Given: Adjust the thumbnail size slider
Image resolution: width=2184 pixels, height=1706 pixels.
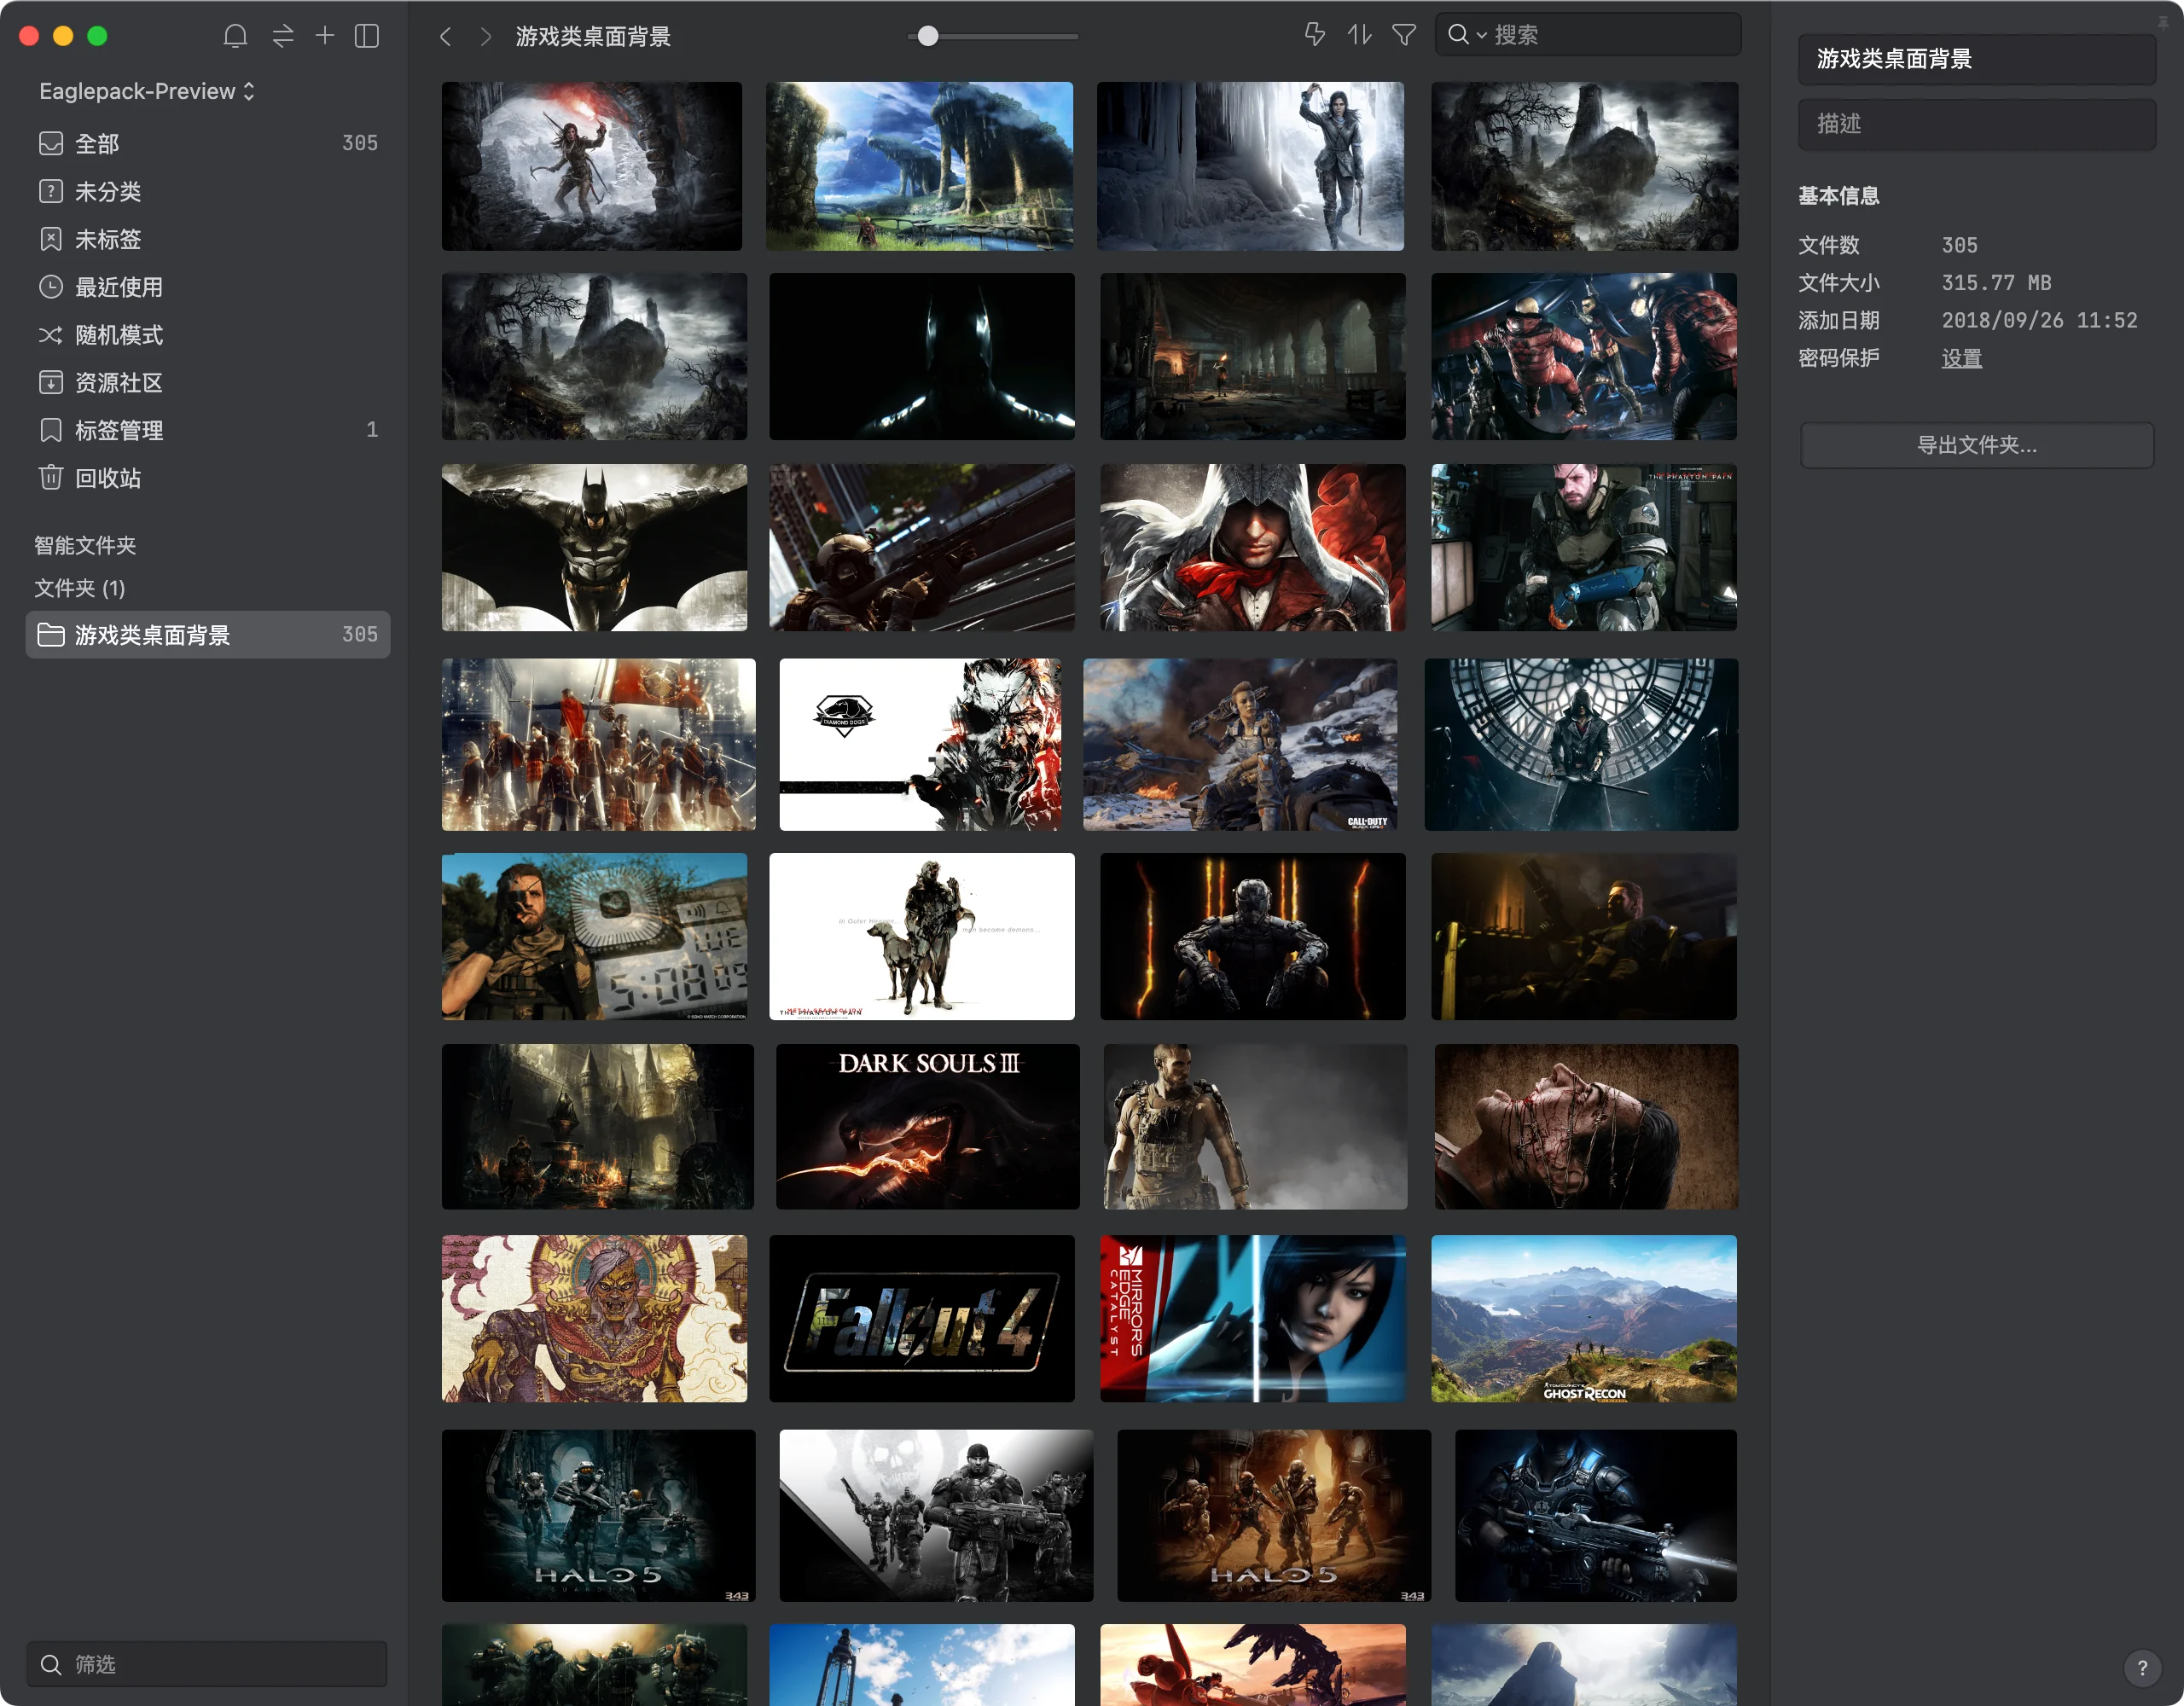Looking at the screenshot, I should 928,36.
